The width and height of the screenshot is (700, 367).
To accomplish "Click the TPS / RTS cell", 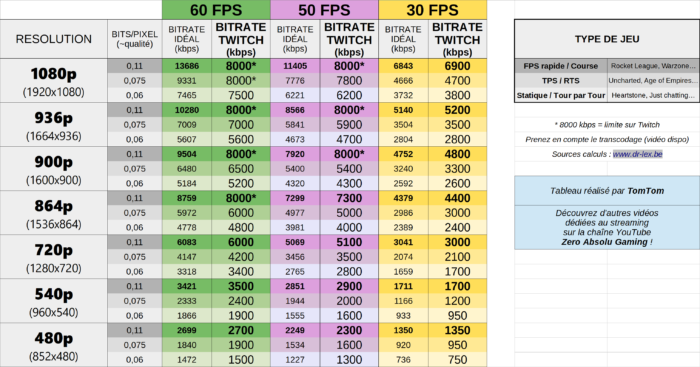I will [561, 81].
